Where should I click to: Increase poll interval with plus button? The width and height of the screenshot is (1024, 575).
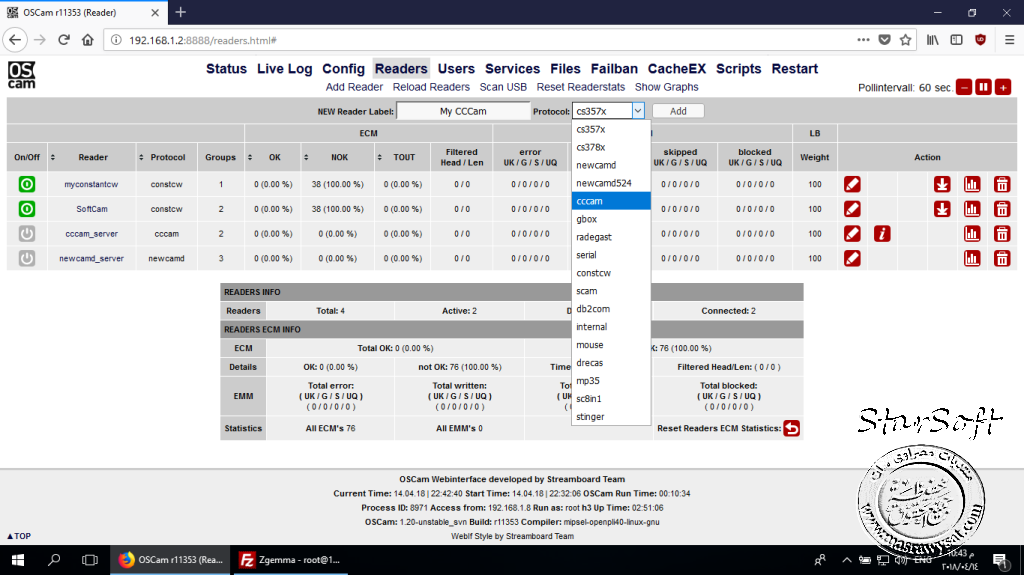point(1003,88)
